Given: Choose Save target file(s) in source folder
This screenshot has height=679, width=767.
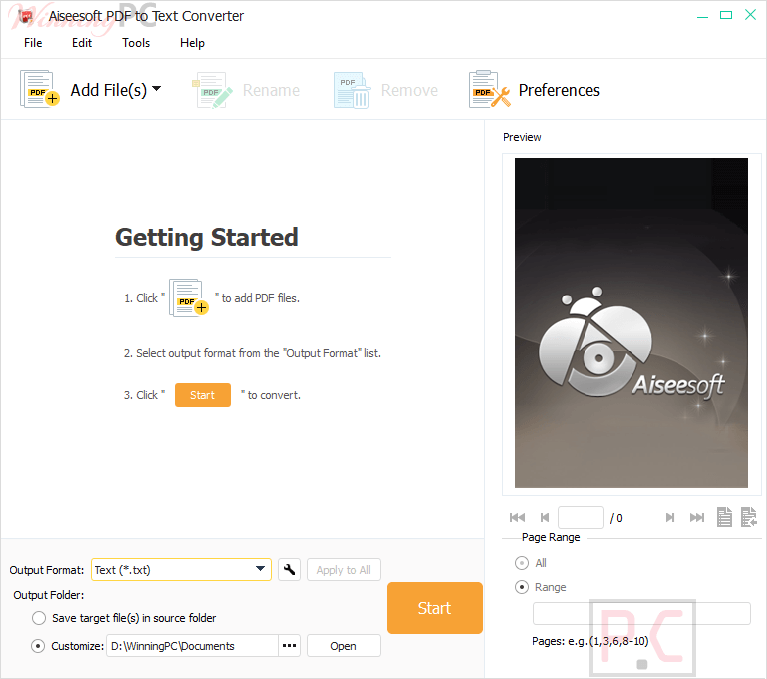Looking at the screenshot, I should pyautogui.click(x=39, y=618).
